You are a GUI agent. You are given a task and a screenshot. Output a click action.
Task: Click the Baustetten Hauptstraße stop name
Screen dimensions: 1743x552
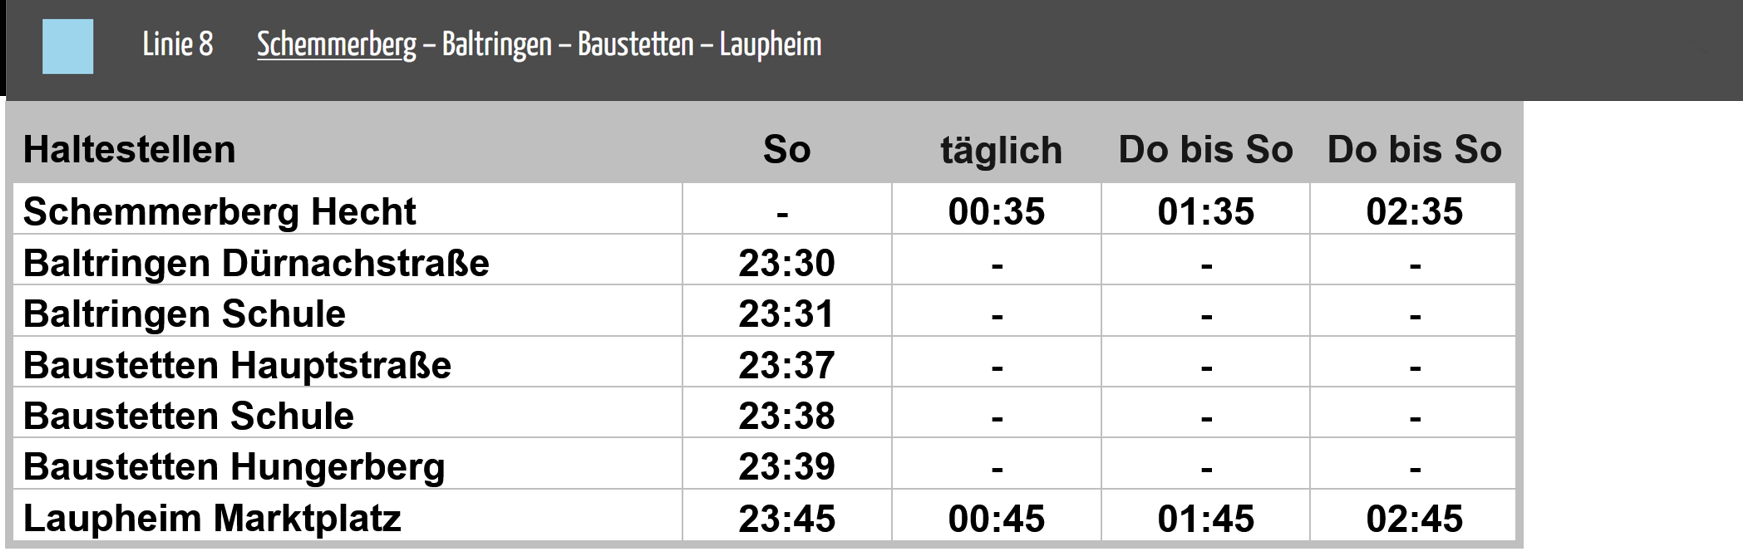pos(237,365)
